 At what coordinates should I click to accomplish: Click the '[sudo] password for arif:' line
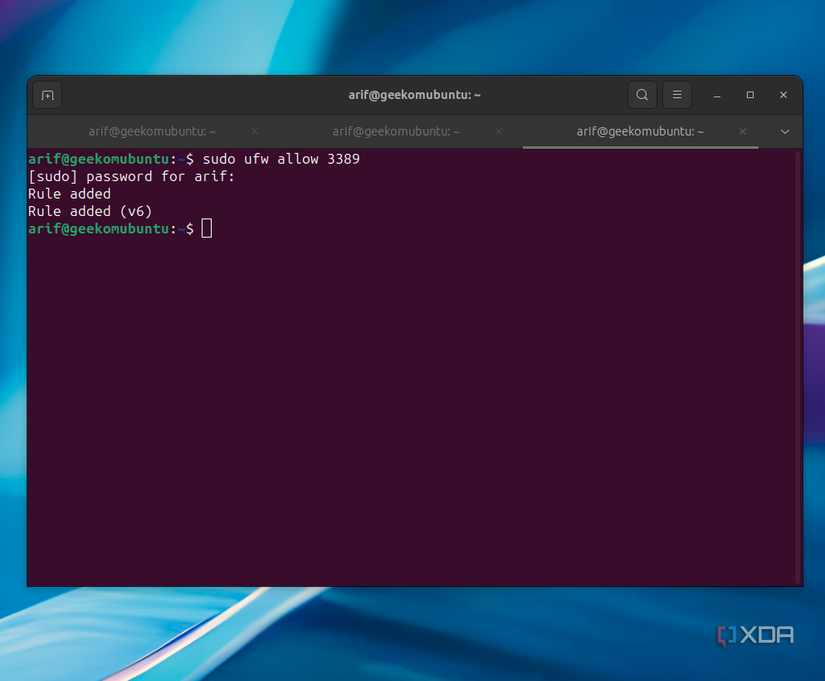pos(131,176)
